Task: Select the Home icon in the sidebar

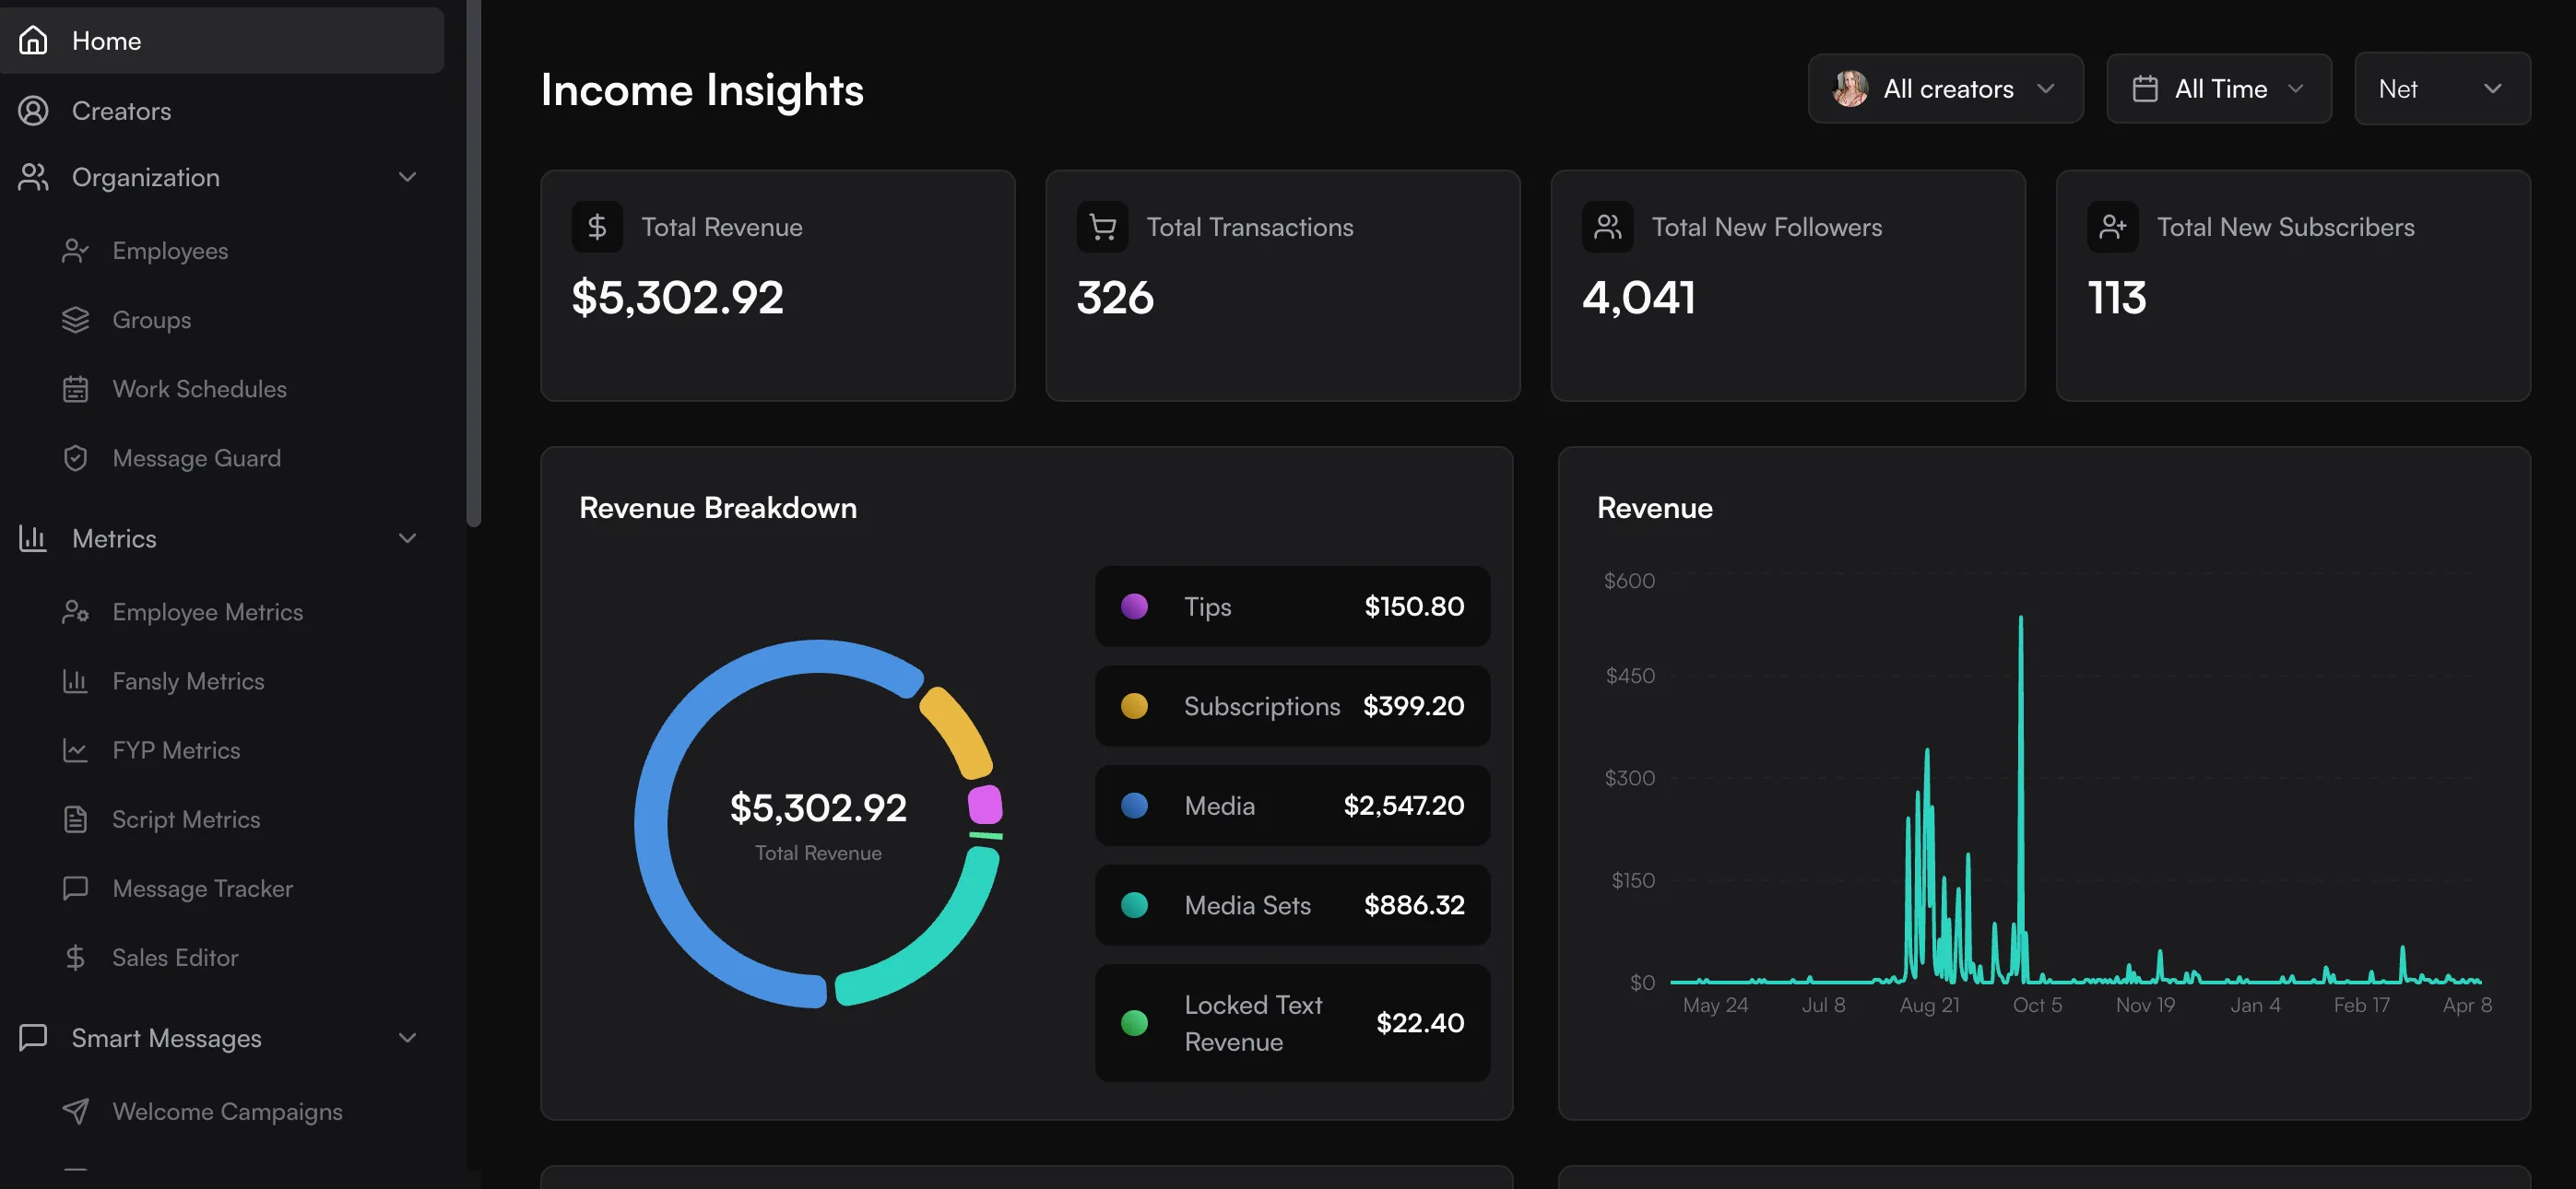Action: pos(33,40)
